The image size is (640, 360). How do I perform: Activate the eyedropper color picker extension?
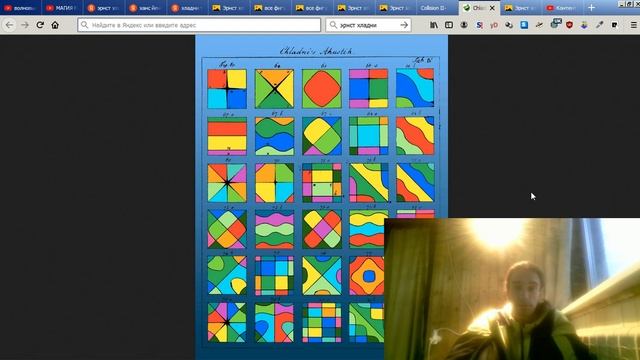click(599, 25)
